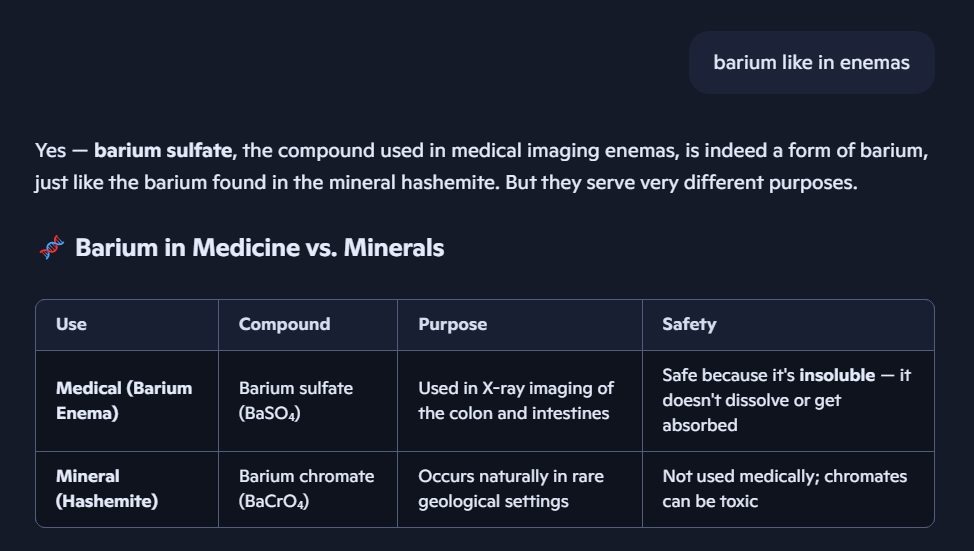Click the "Occurs naturally in rare geological settings" cell
Image resolution: width=974 pixels, height=551 pixels.
point(510,489)
